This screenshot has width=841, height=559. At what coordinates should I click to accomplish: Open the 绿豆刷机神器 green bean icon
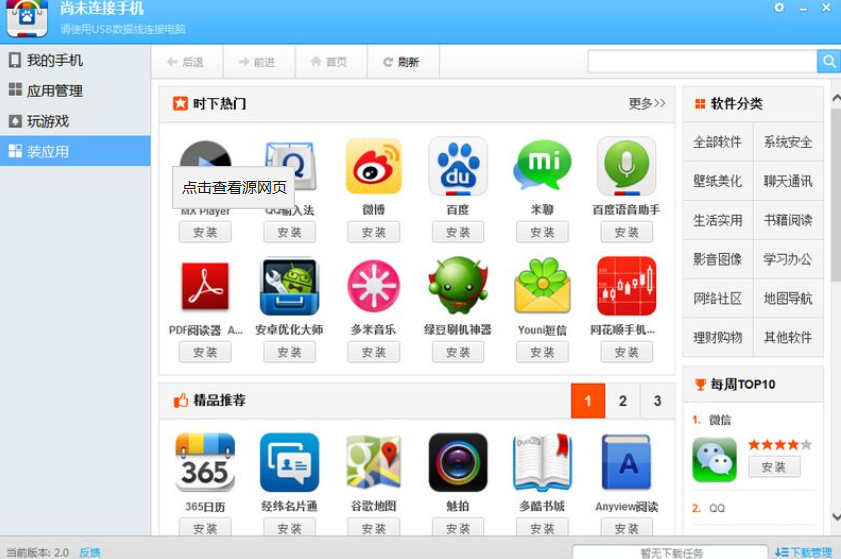pos(458,285)
